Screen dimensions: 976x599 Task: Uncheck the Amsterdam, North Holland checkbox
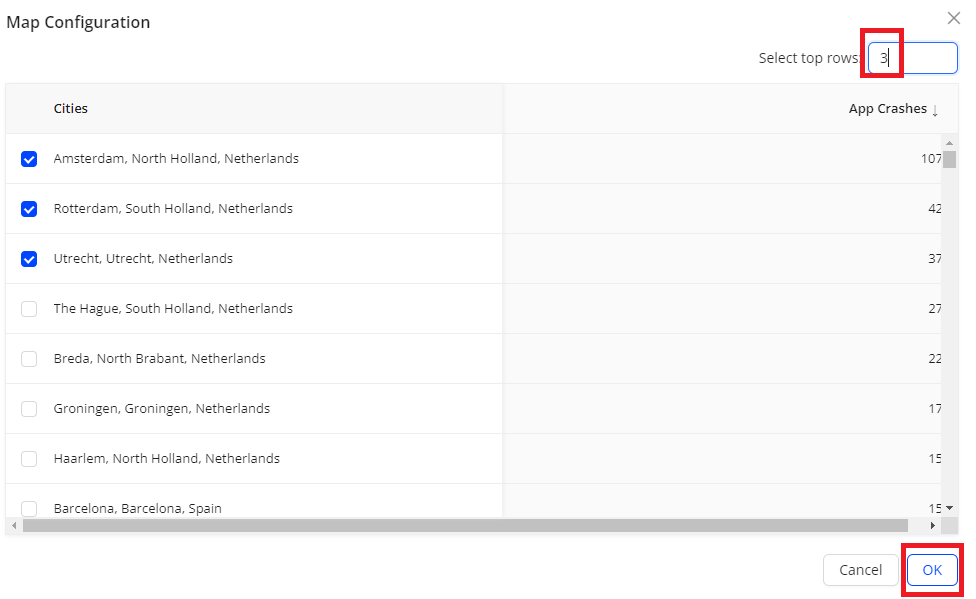pyautogui.click(x=29, y=159)
